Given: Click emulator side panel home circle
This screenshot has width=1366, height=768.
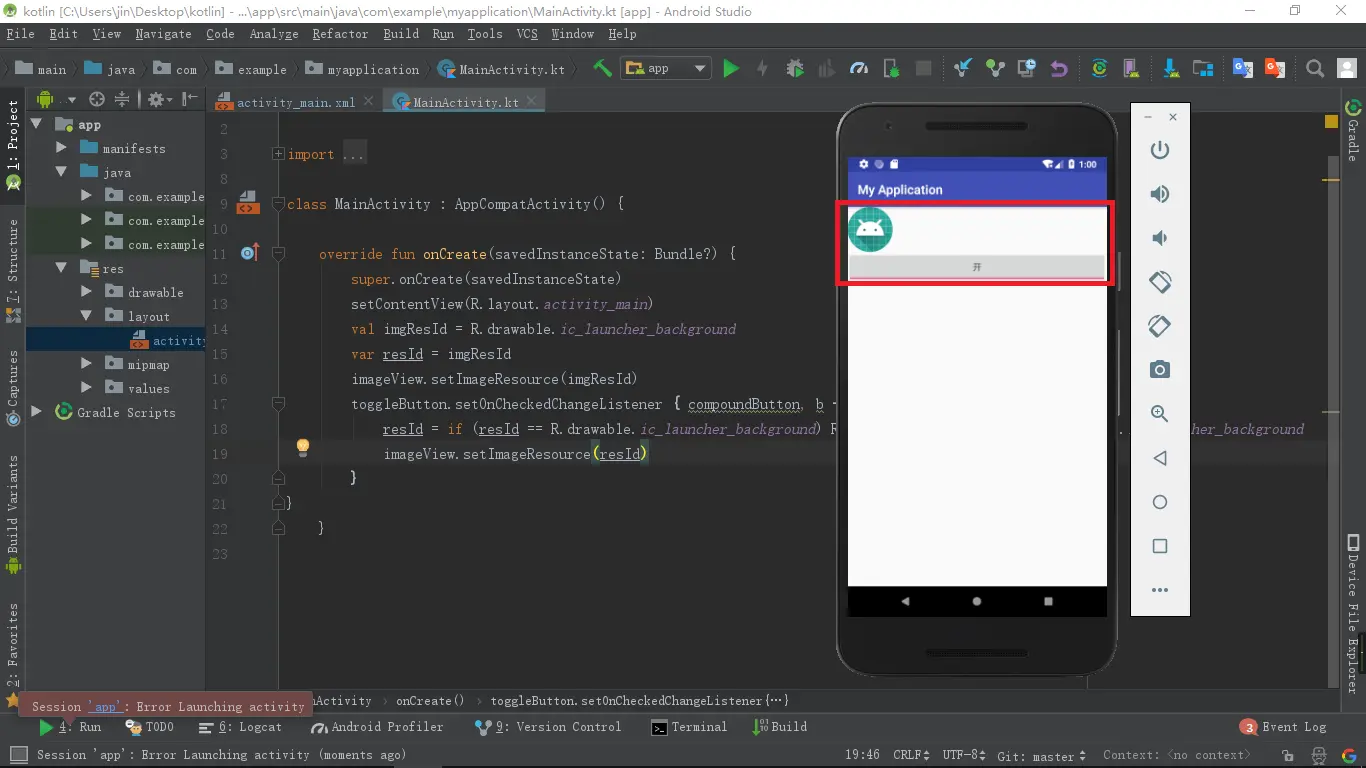Looking at the screenshot, I should pyautogui.click(x=1160, y=502).
